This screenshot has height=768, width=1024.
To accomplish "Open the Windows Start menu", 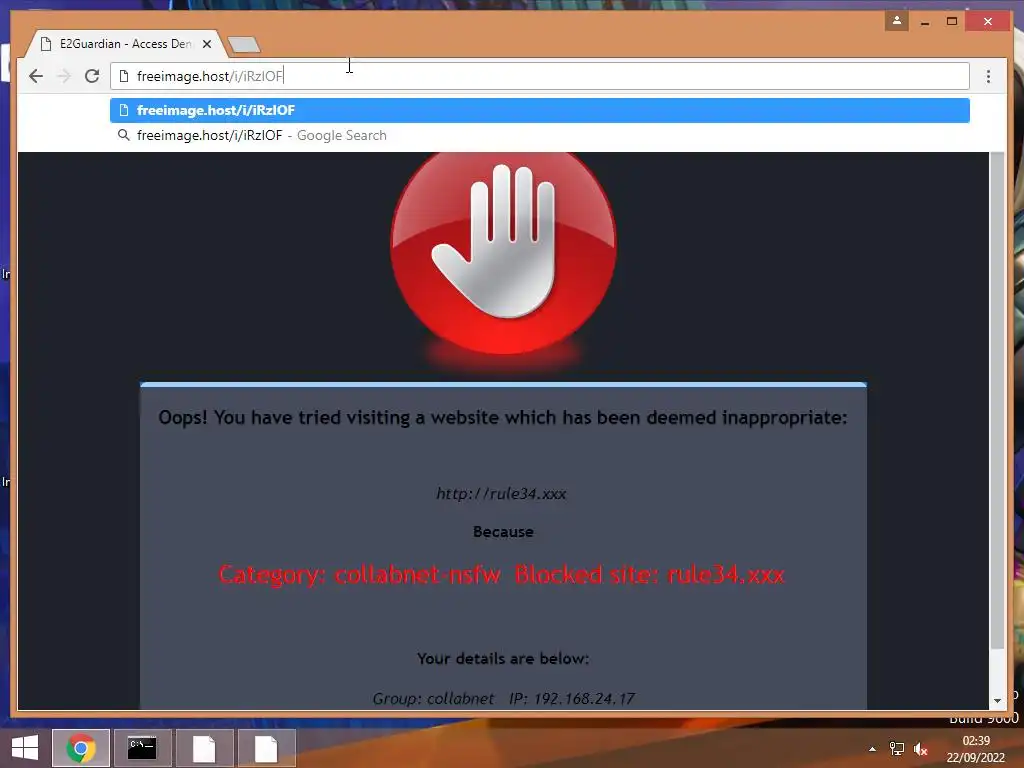I will click(x=25, y=748).
